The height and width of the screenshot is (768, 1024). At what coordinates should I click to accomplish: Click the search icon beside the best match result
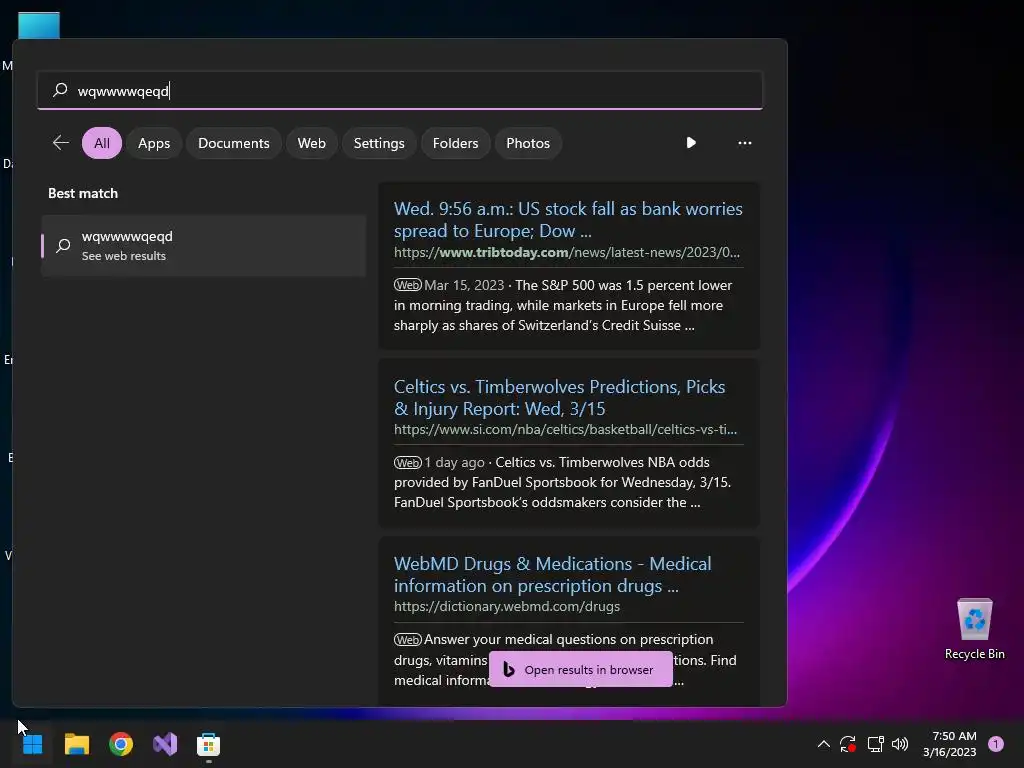point(63,246)
